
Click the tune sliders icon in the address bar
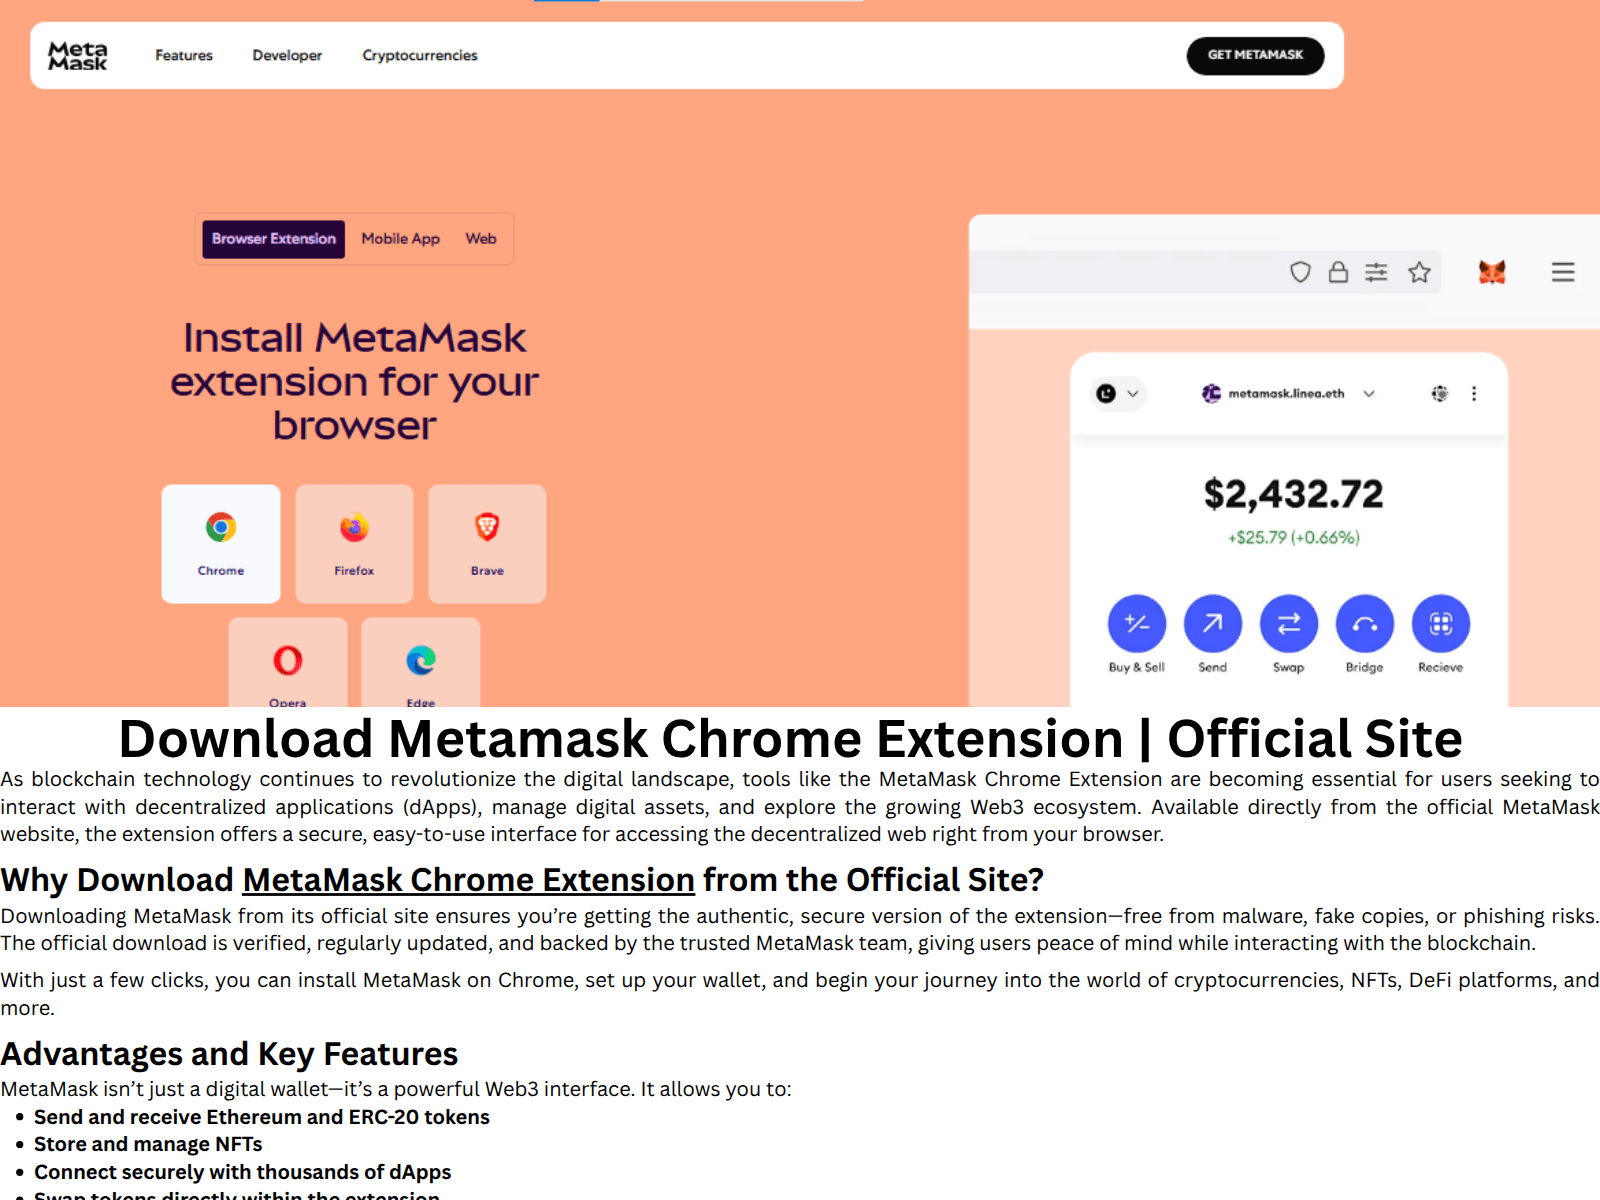(x=1377, y=272)
